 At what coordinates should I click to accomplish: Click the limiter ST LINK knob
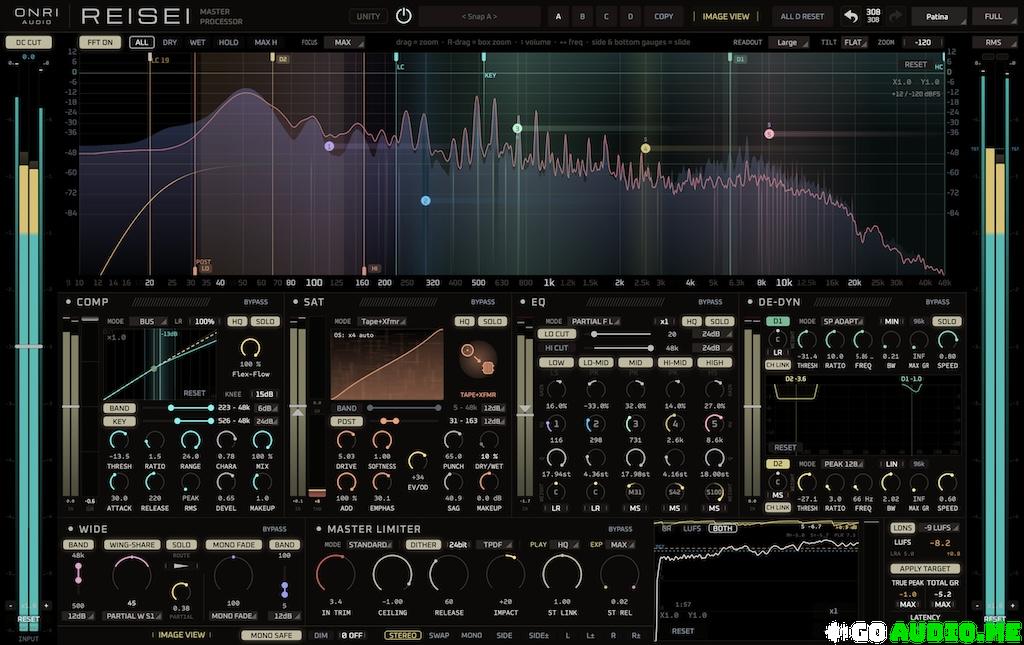[x=562, y=575]
